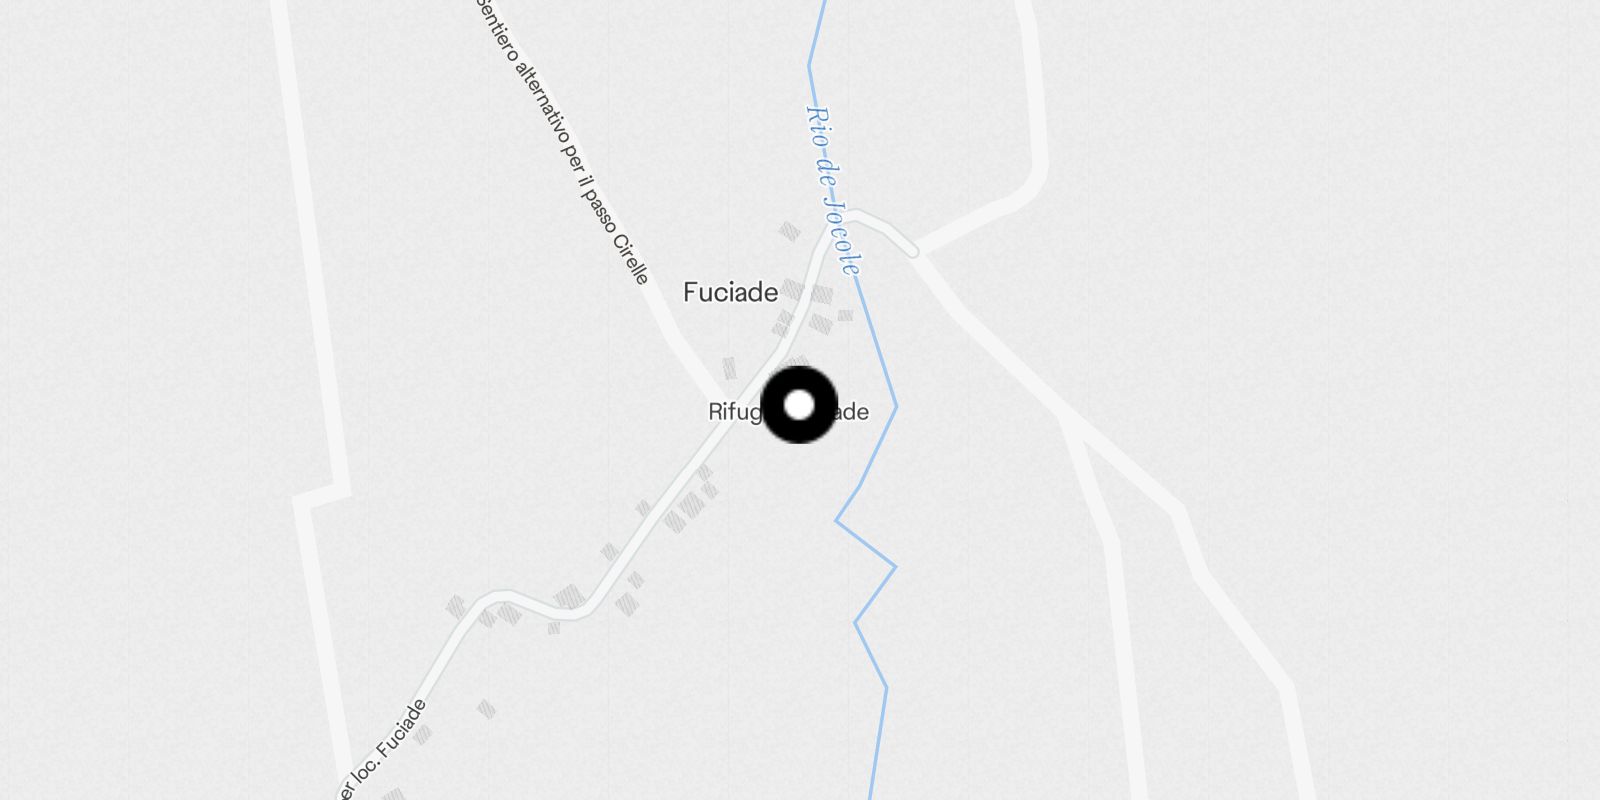Click the Rifugio text left of marker
Image resolution: width=1600 pixels, height=800 pixels.
(735, 412)
